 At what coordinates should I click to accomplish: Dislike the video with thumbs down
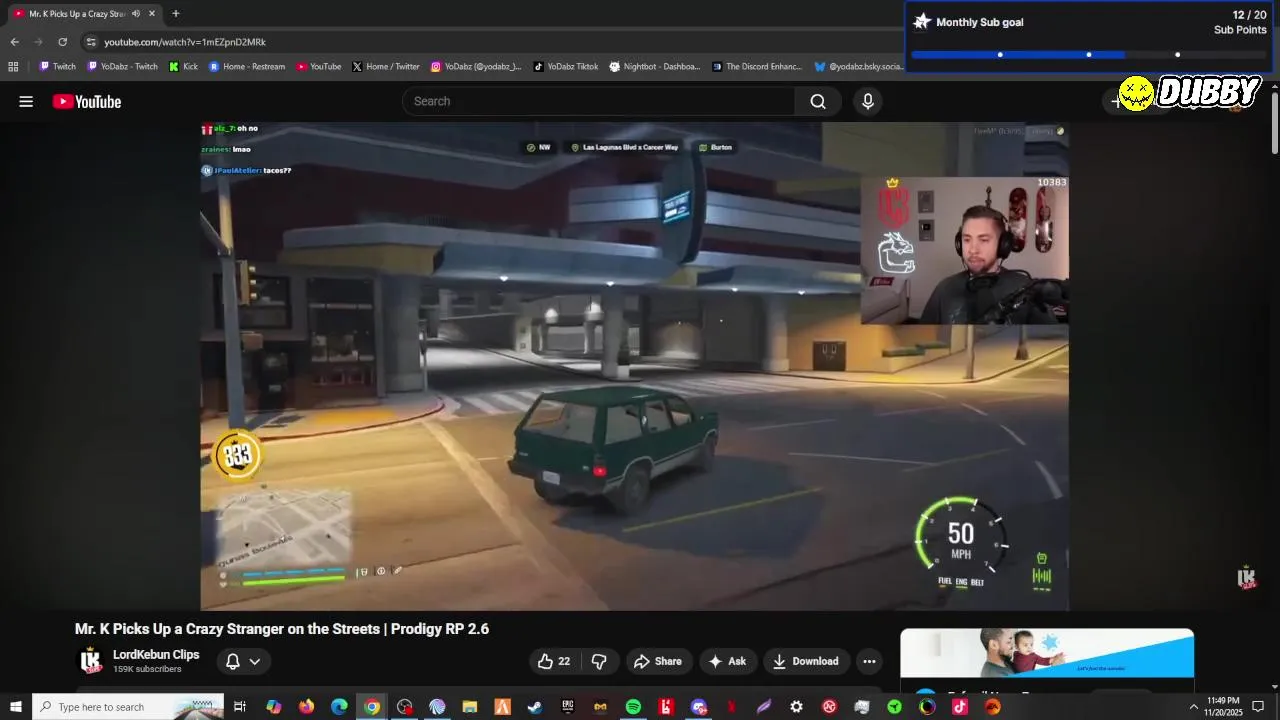click(599, 661)
